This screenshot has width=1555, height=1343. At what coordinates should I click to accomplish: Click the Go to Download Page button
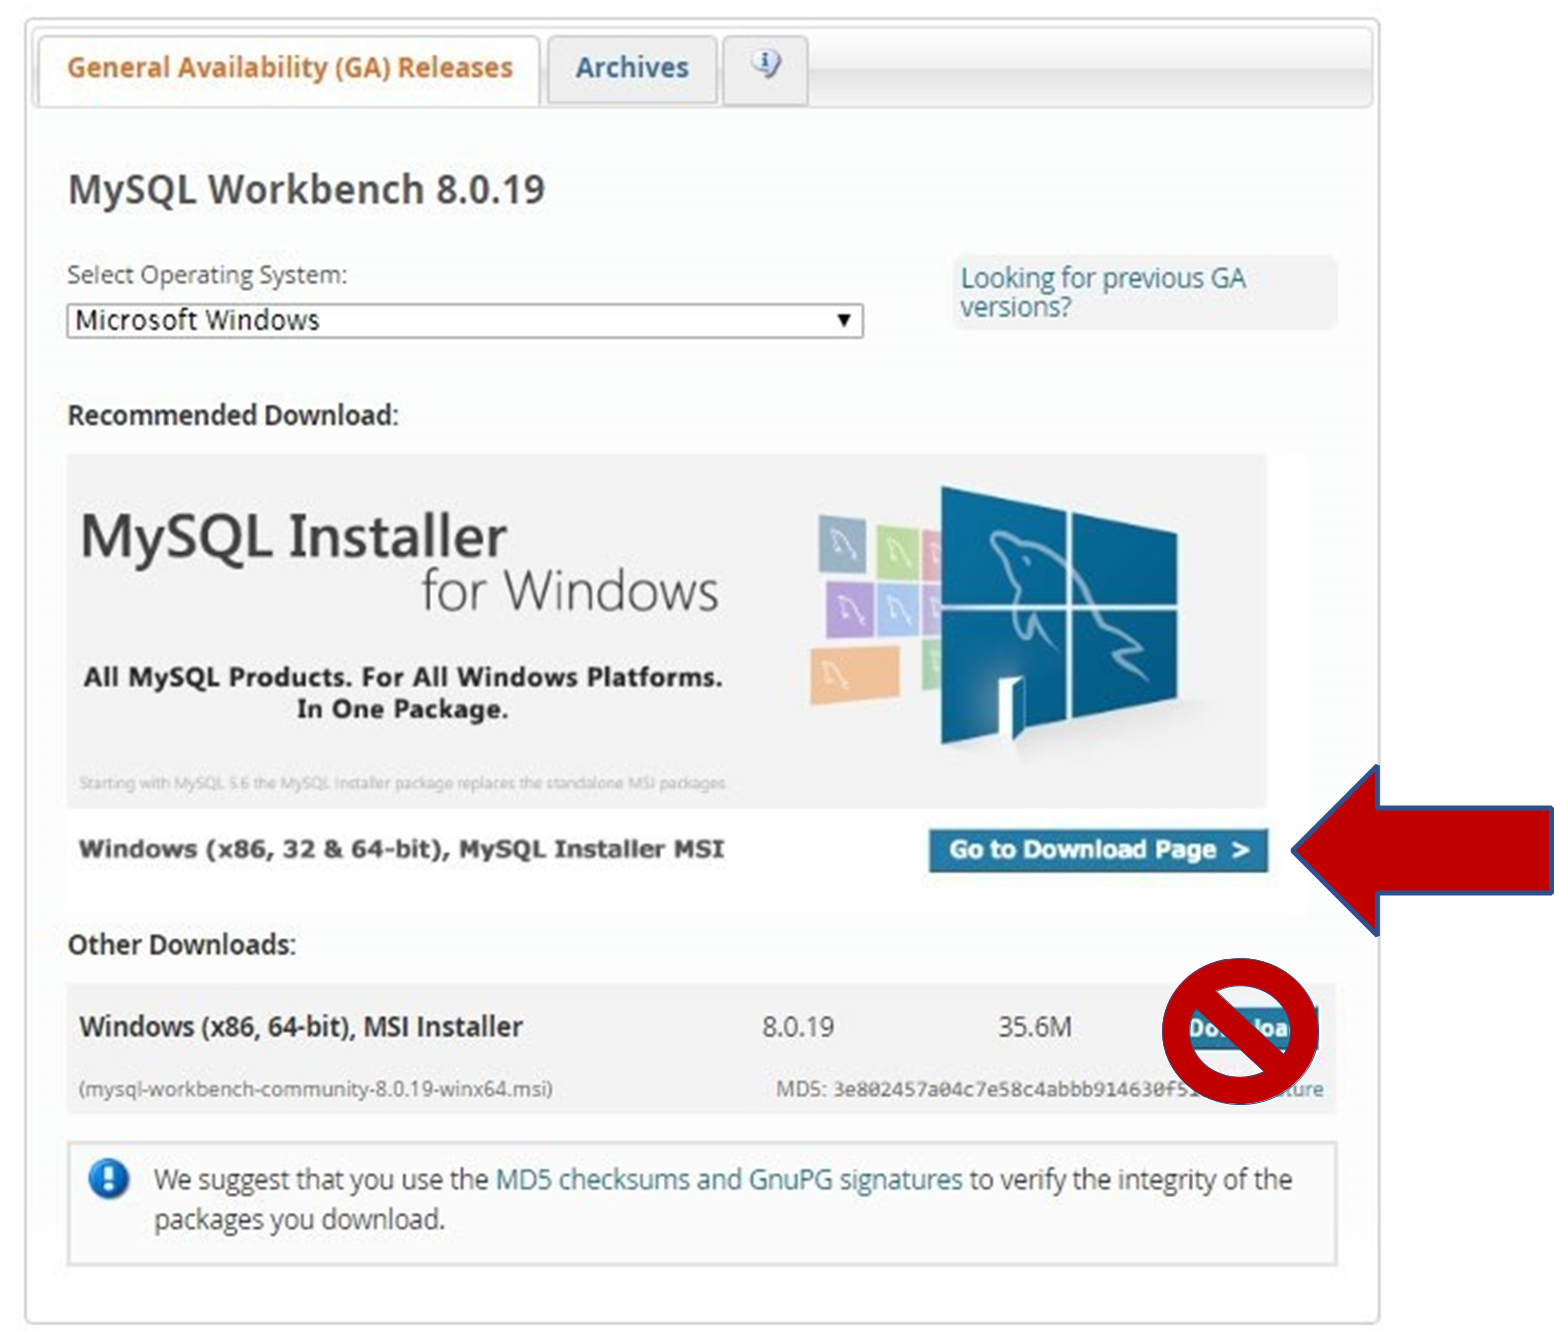(x=1097, y=851)
